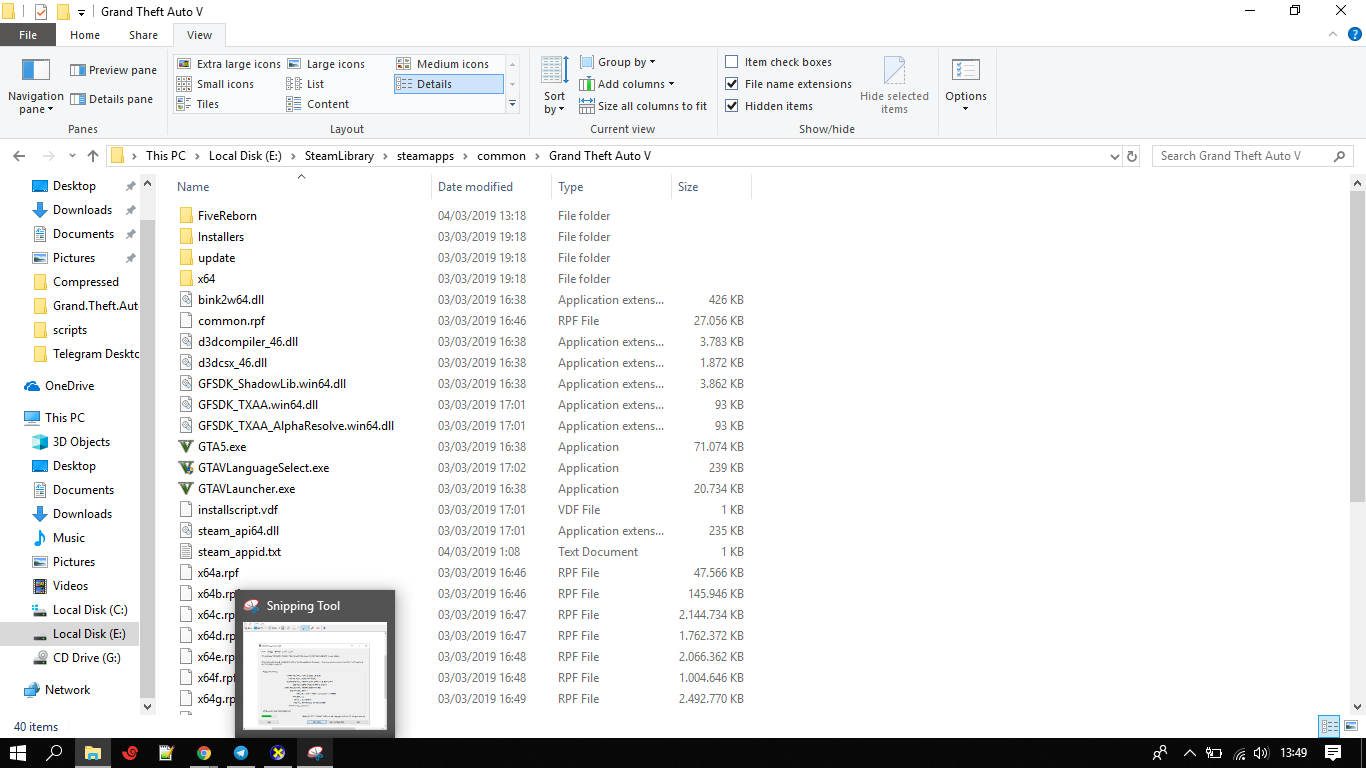Select the GTAVLauncher.exe file
The width and height of the screenshot is (1366, 768).
pos(246,489)
